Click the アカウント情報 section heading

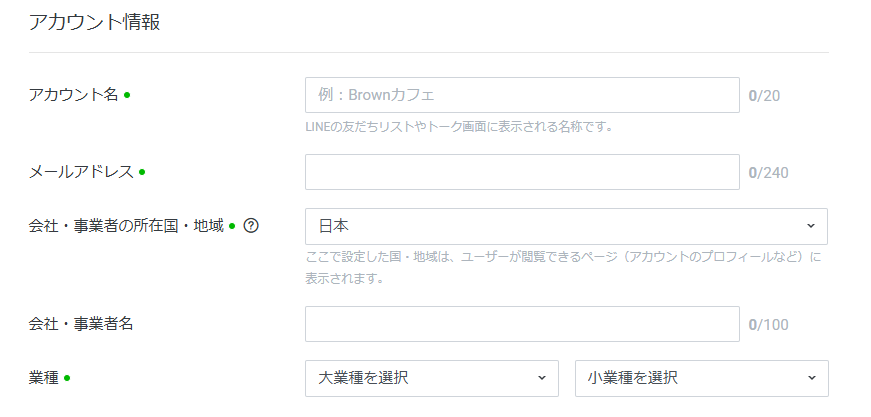[95, 23]
